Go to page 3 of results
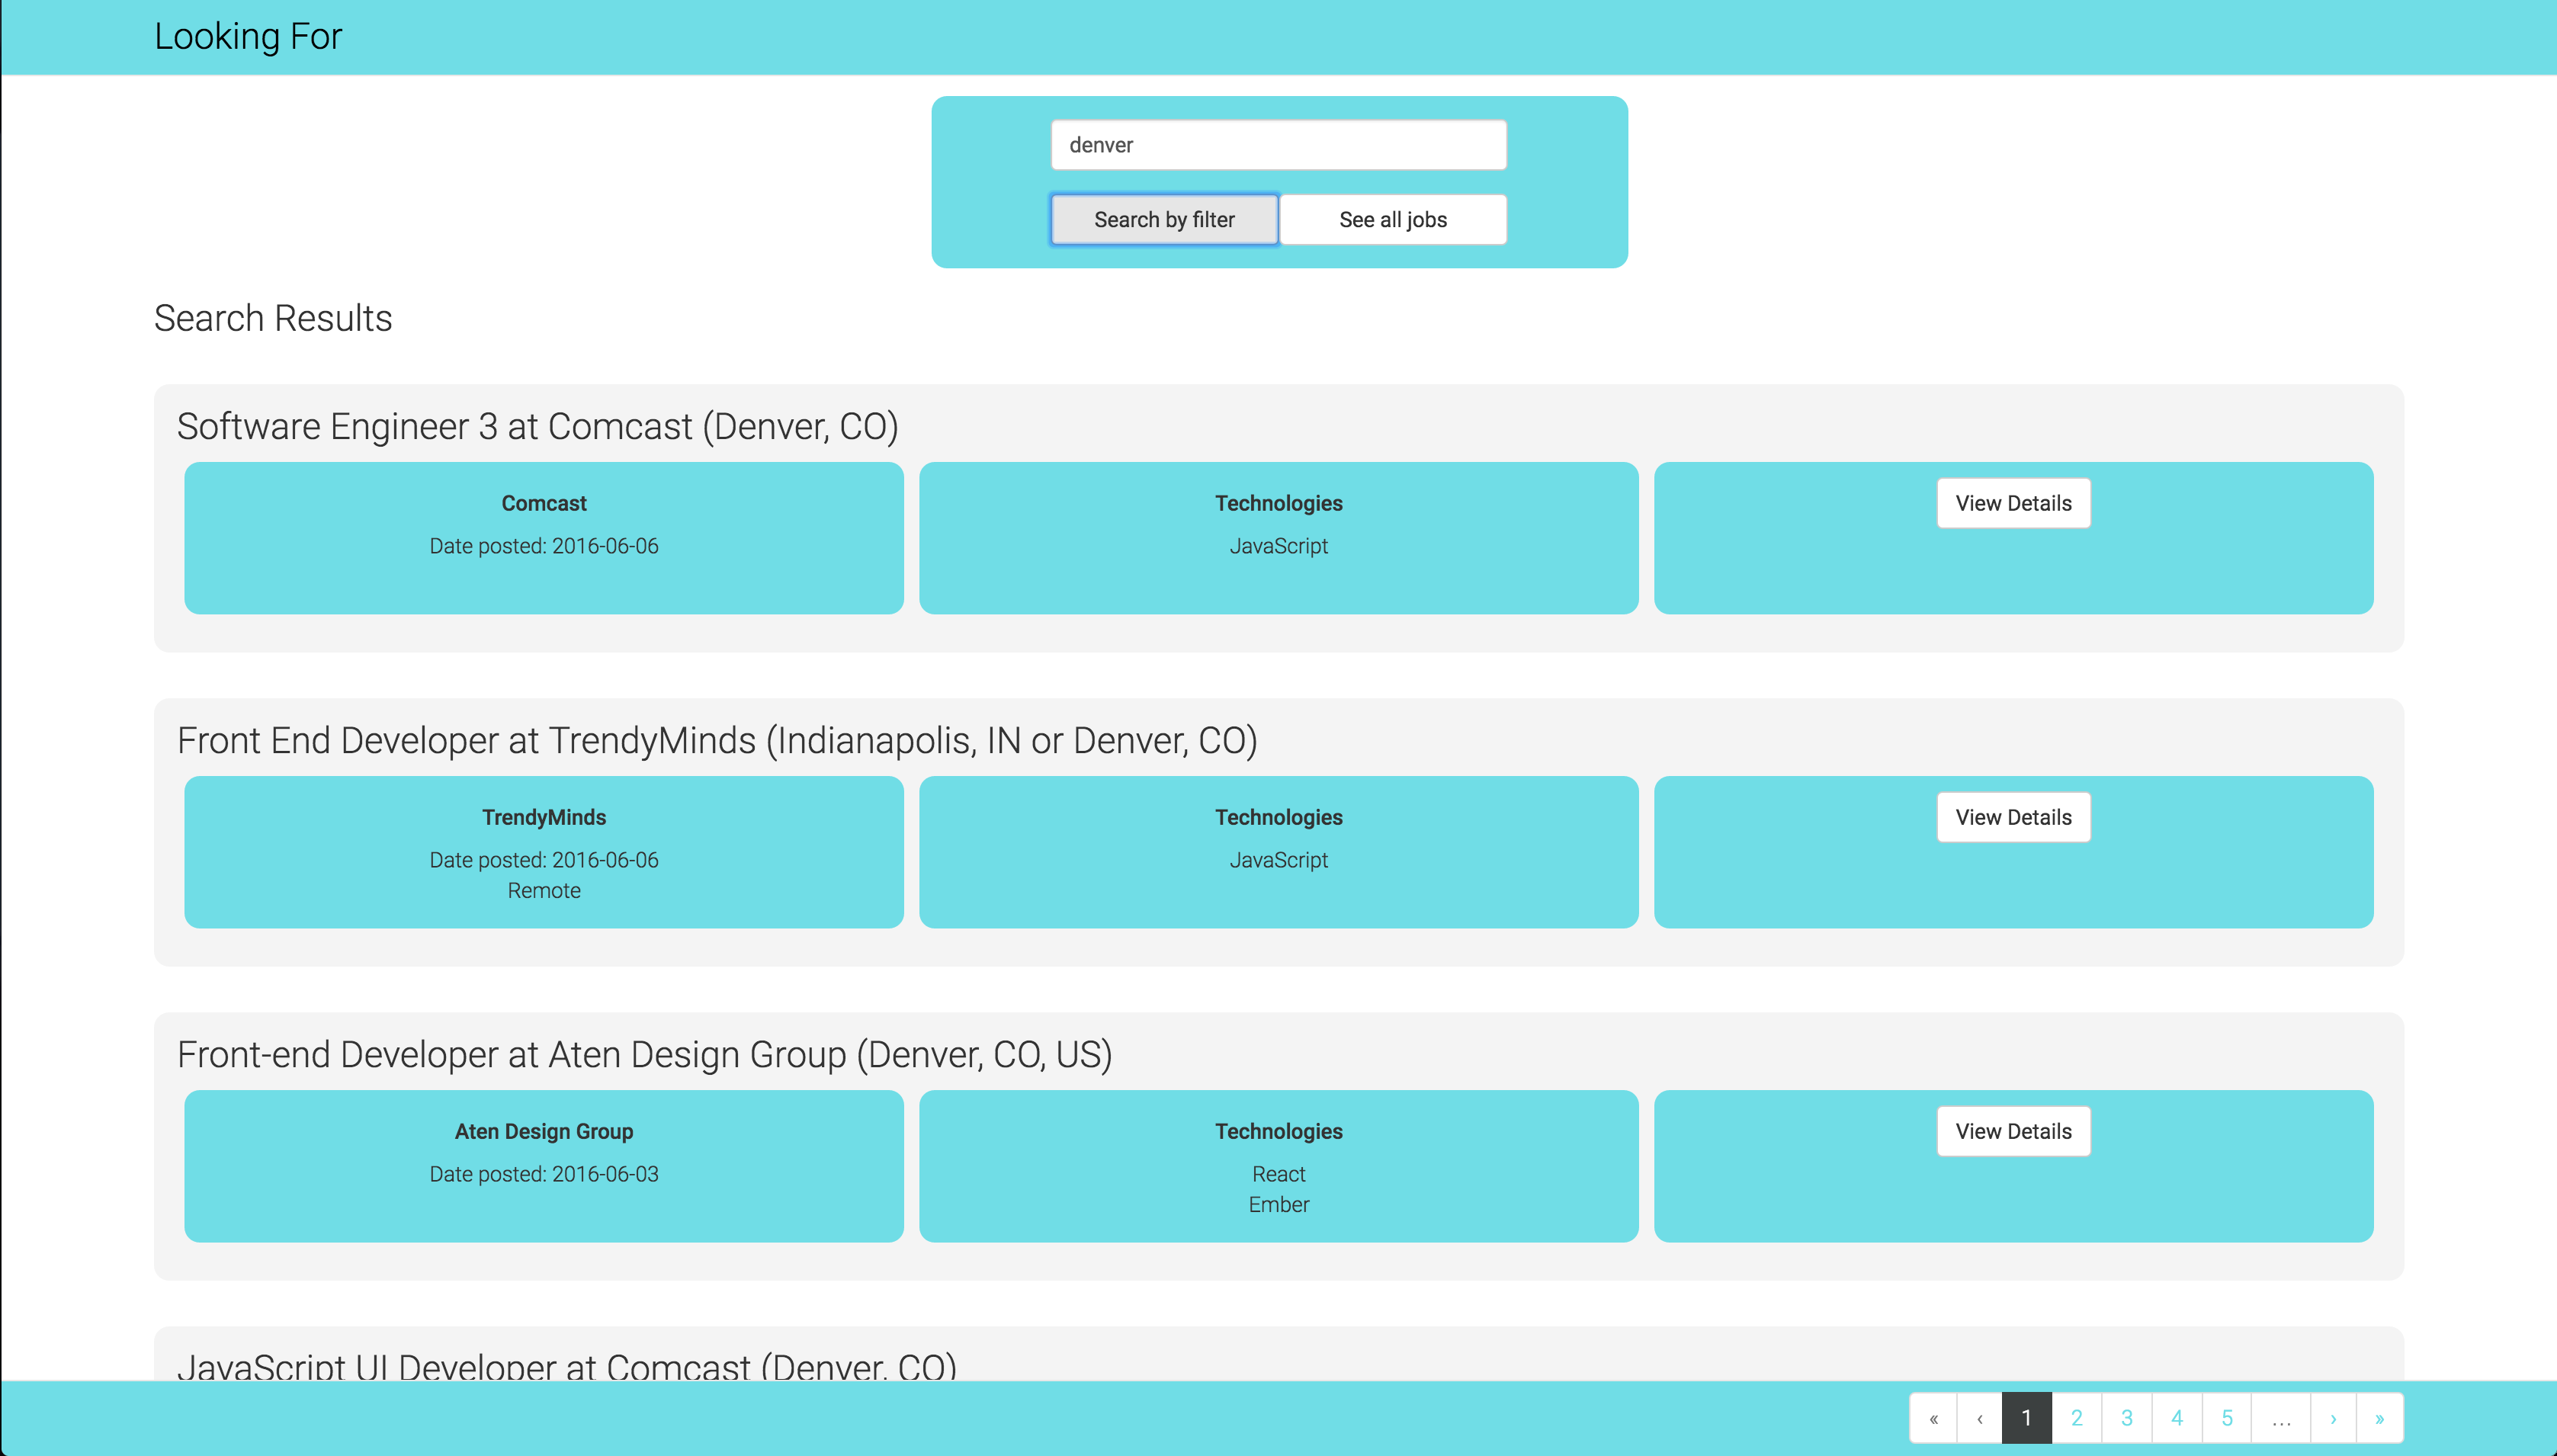Screen dimensions: 2557x1456 click(2126, 1418)
